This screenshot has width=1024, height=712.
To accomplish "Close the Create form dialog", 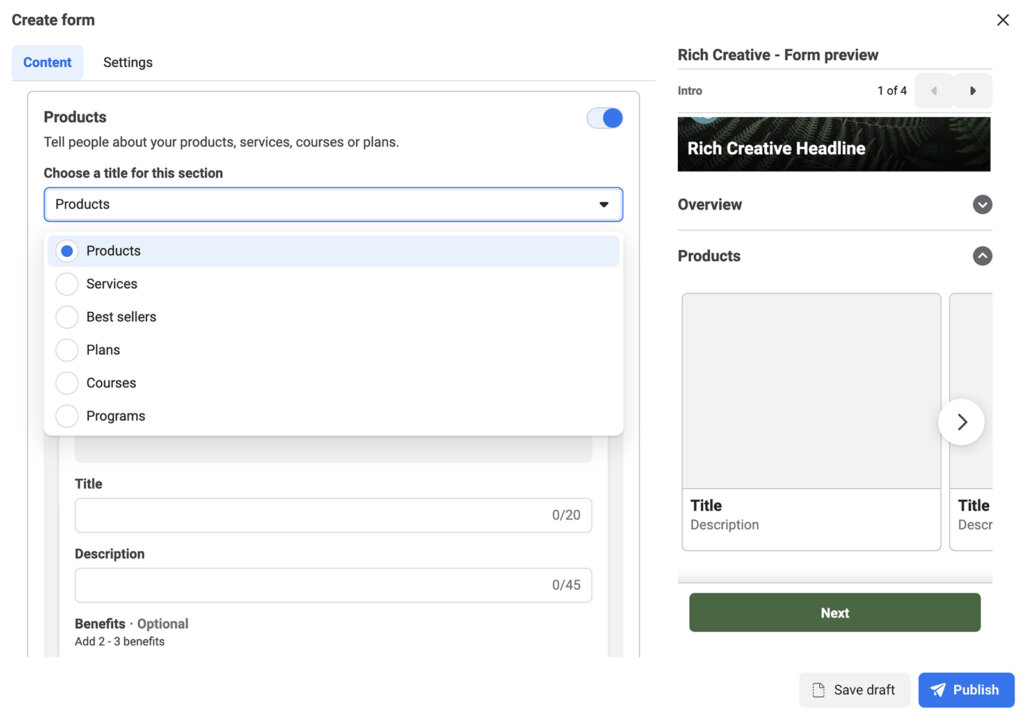I will coord(1003,19).
